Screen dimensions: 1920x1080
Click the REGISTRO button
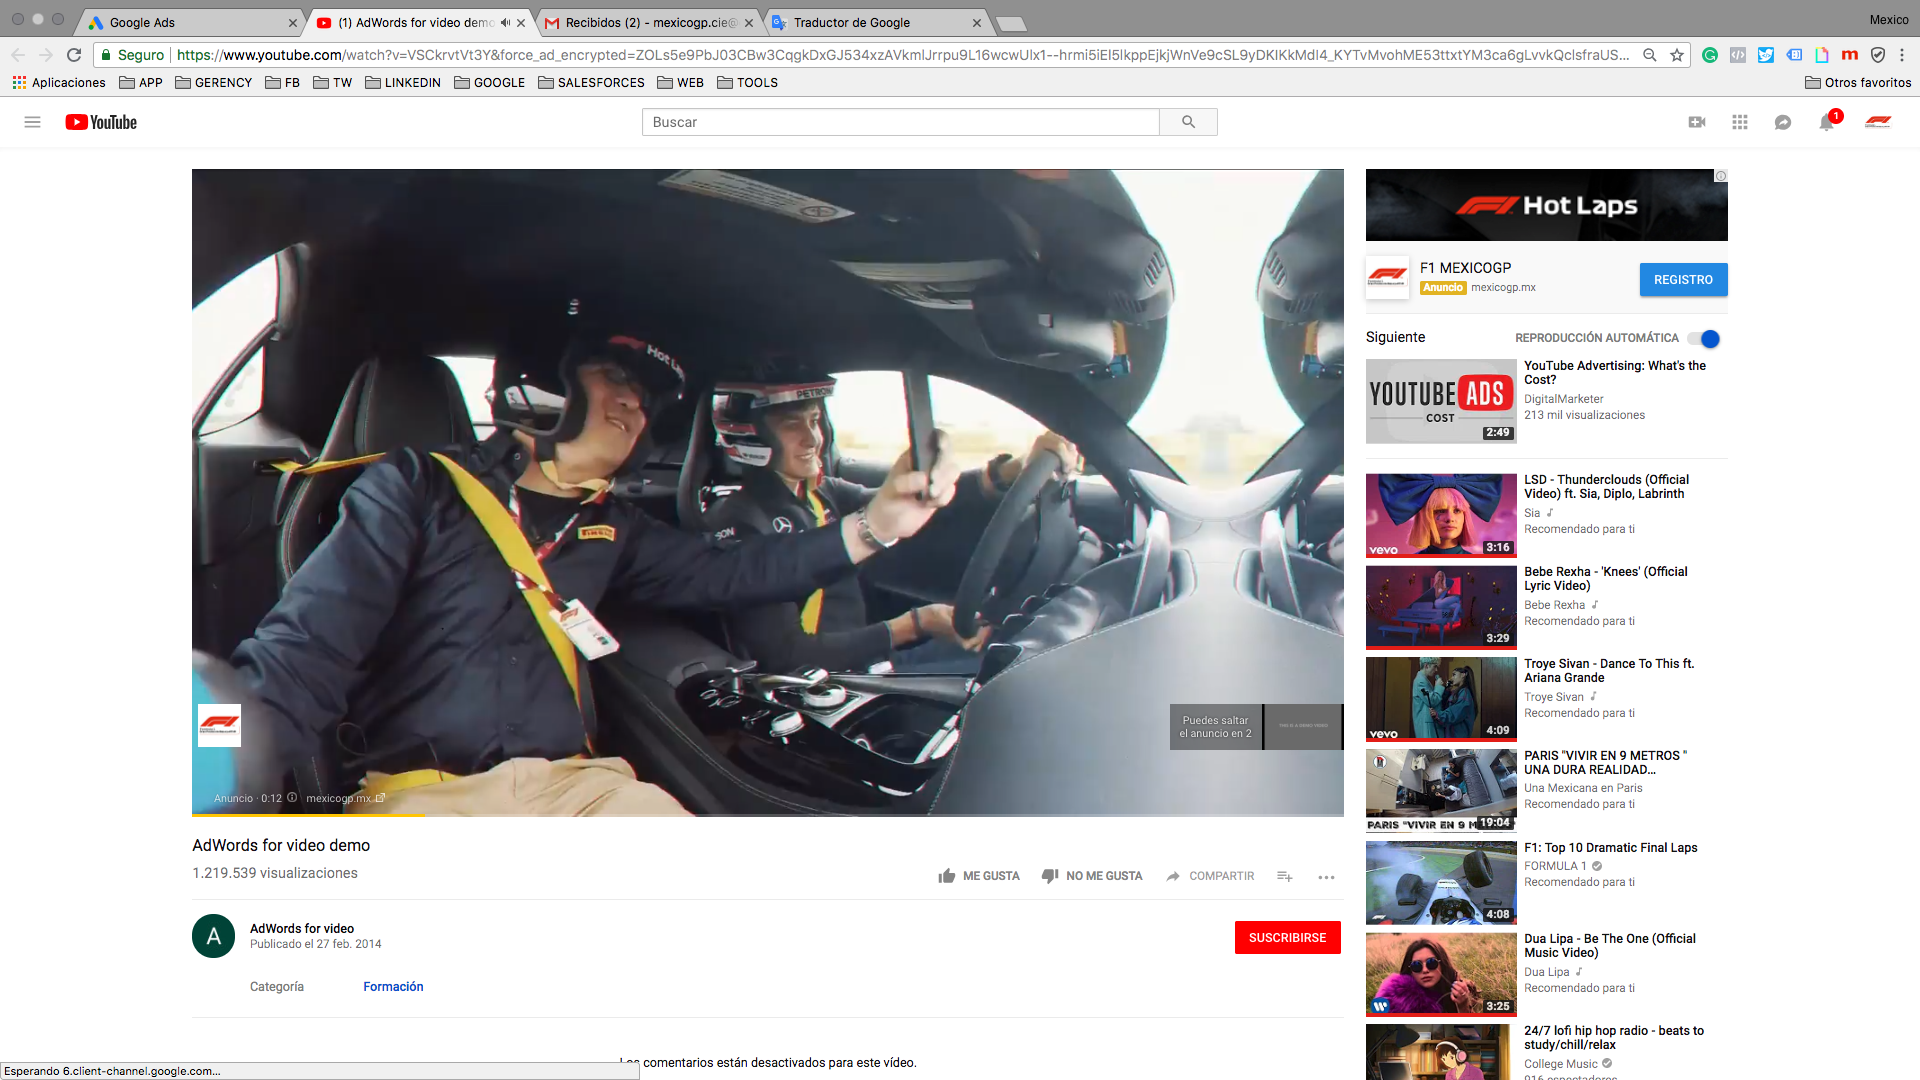point(1683,280)
